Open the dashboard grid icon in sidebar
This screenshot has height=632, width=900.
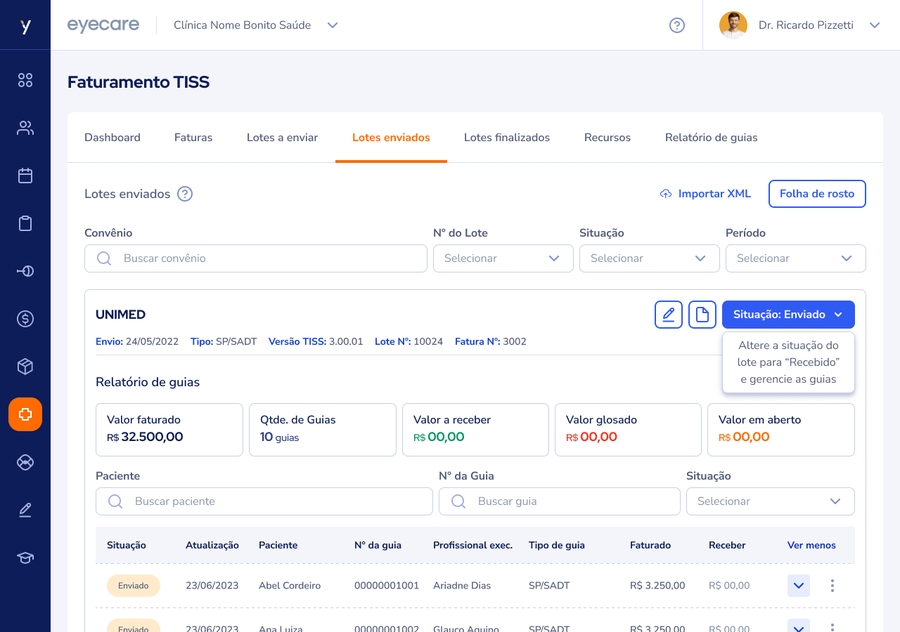(25, 80)
